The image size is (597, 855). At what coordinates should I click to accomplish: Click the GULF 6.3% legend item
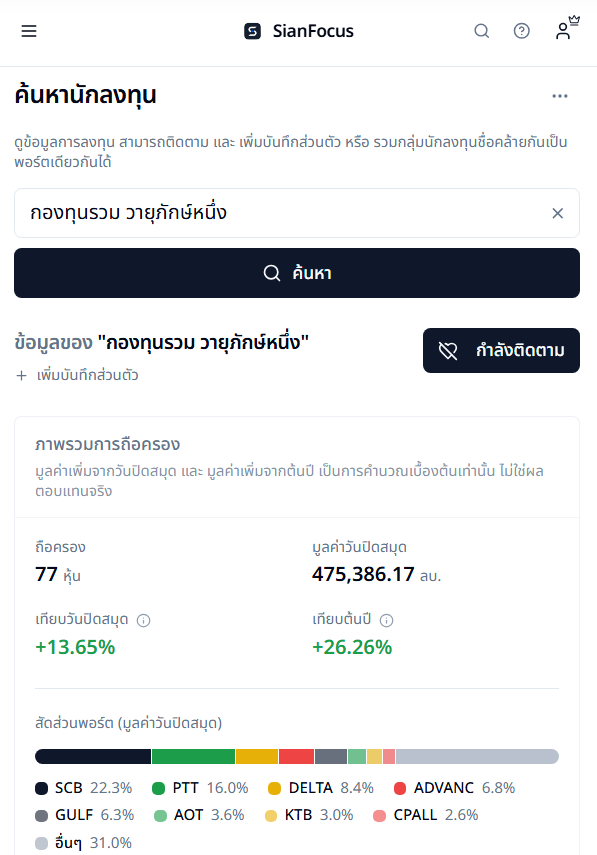[x=85, y=815]
